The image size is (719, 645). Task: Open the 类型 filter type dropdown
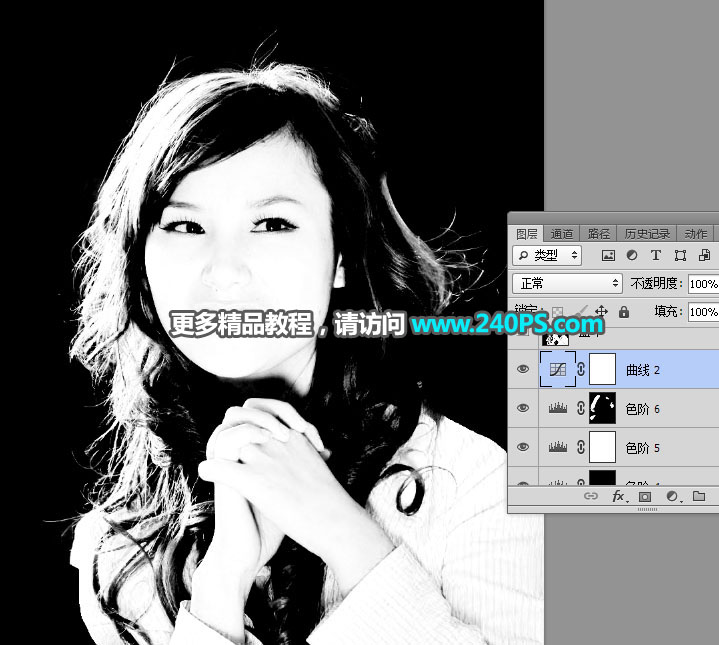point(547,255)
